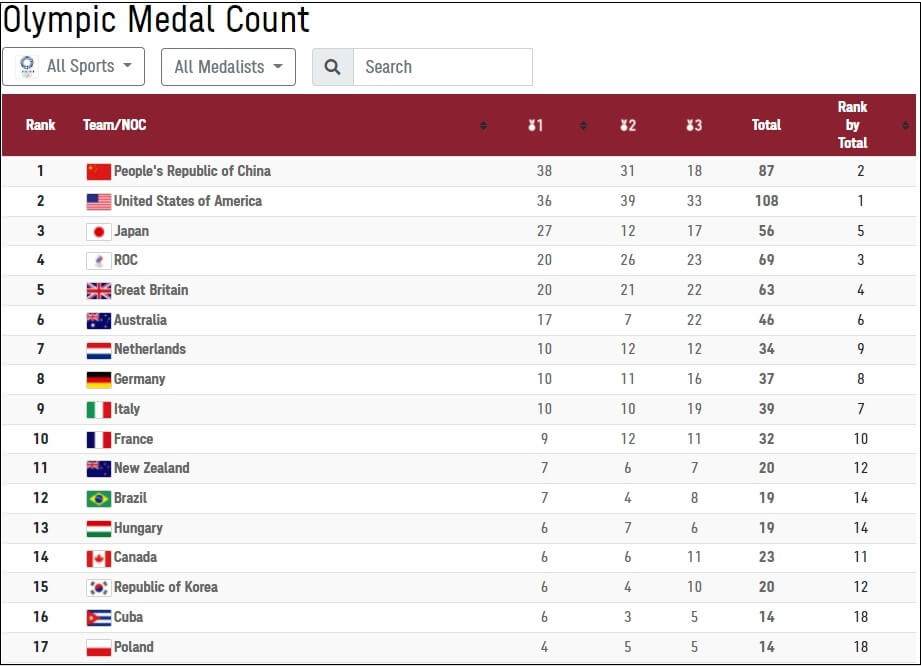
Task: Click the Japan flag icon
Action: pyautogui.click(x=99, y=231)
